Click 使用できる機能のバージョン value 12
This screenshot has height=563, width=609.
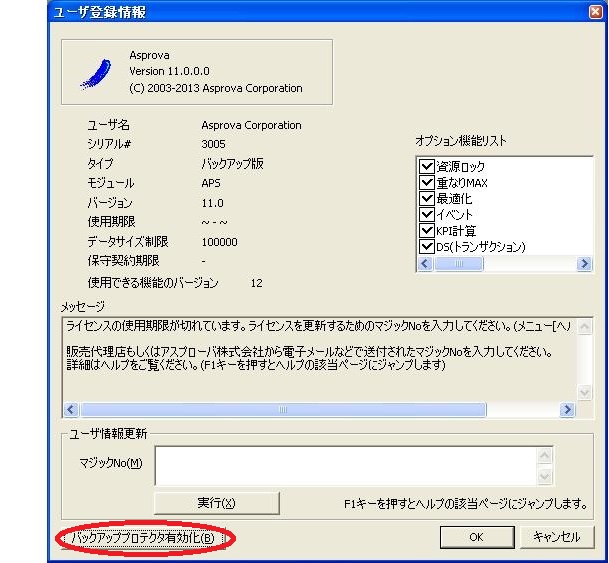point(256,283)
